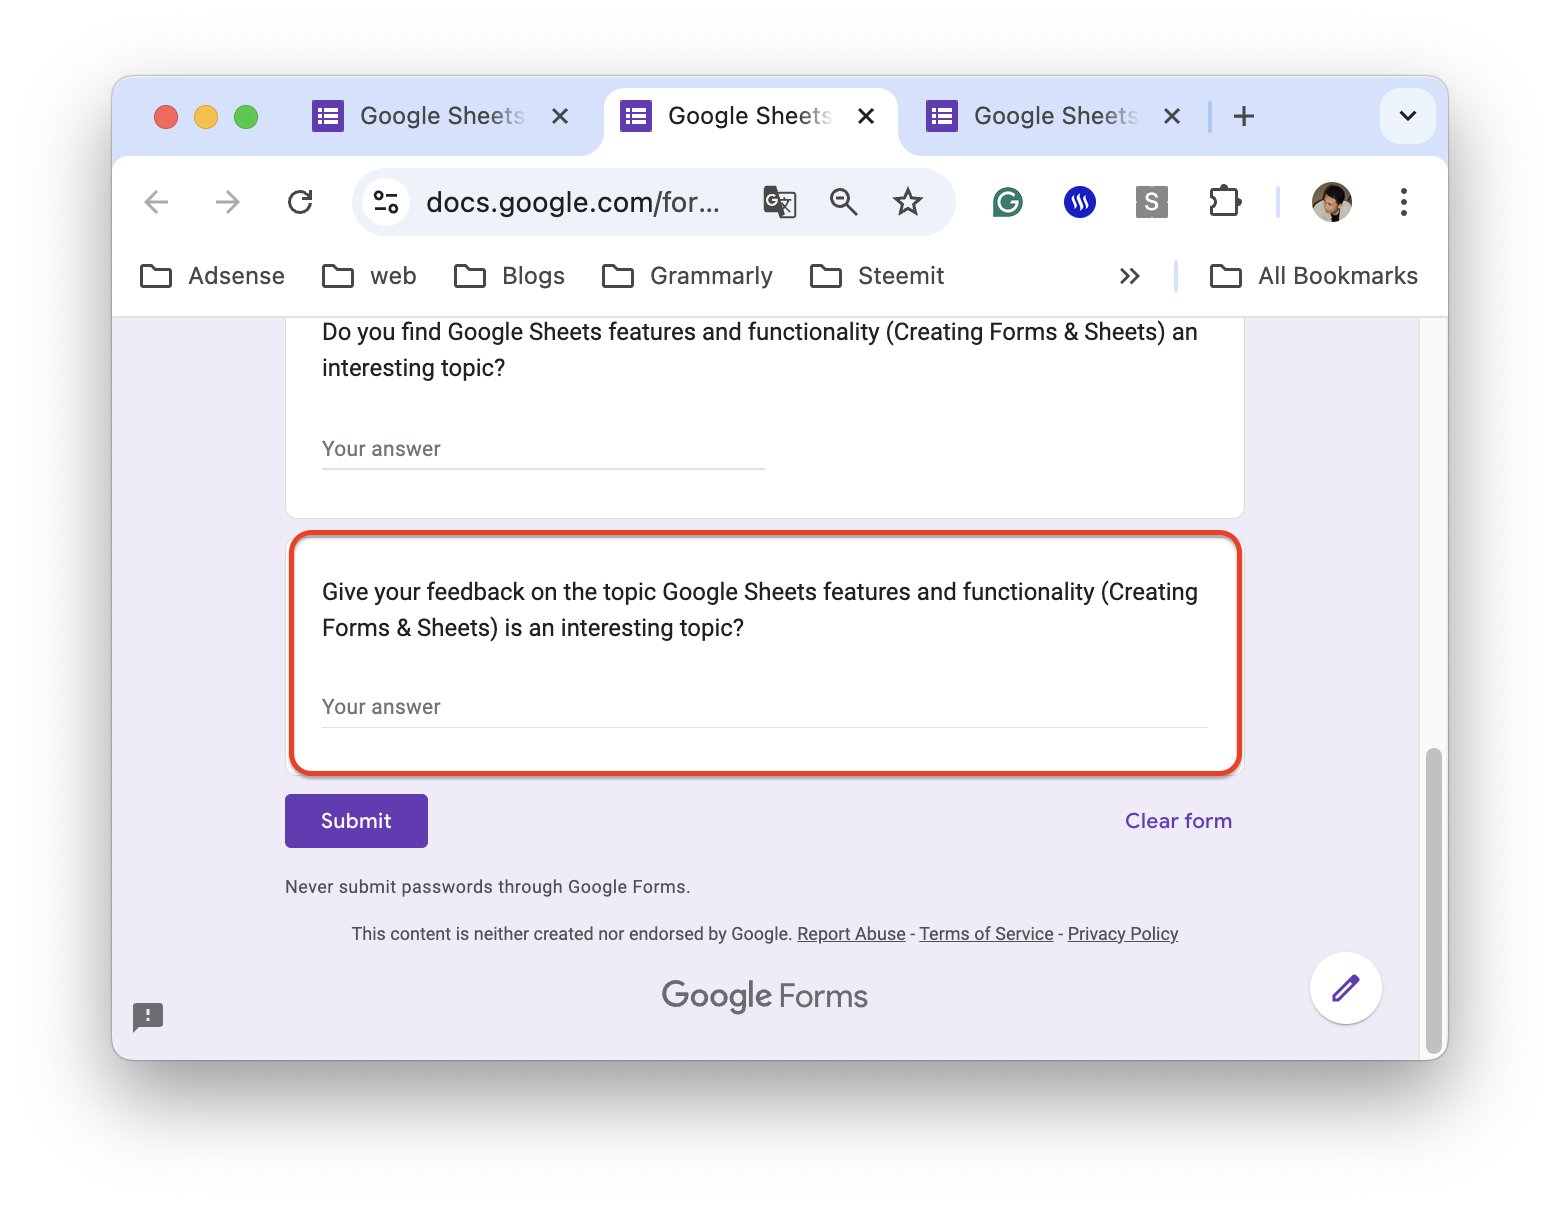This screenshot has width=1560, height=1208.
Task: Open the Grammarly extension
Action: click(1008, 202)
